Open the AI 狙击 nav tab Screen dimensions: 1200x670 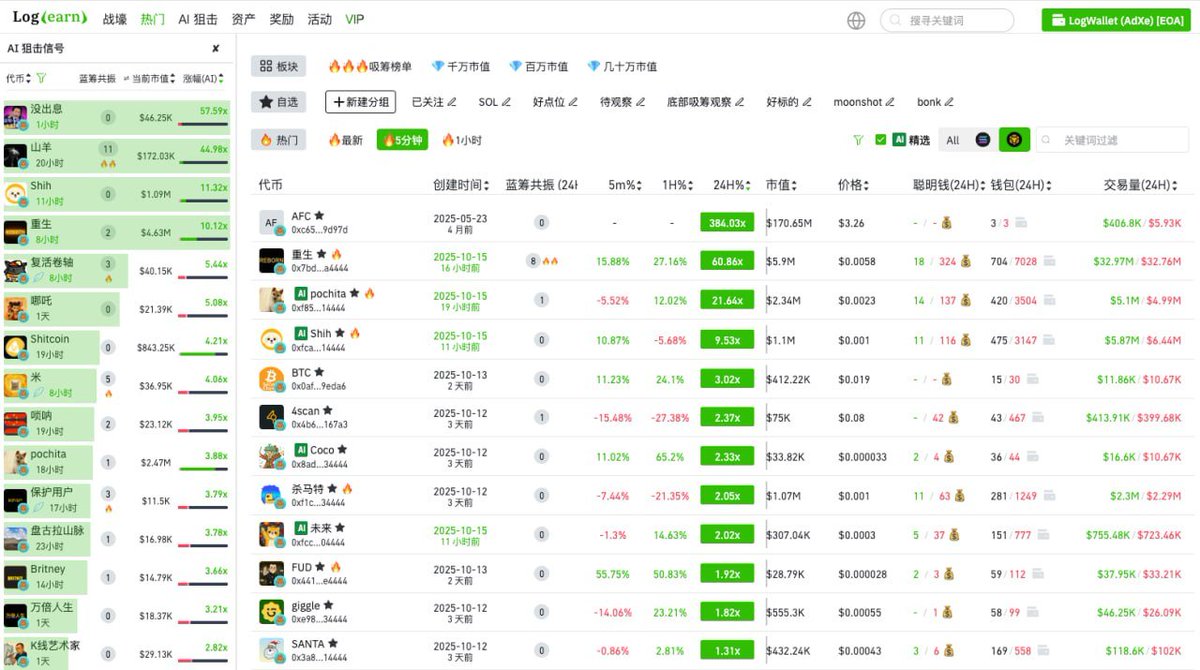198,20
